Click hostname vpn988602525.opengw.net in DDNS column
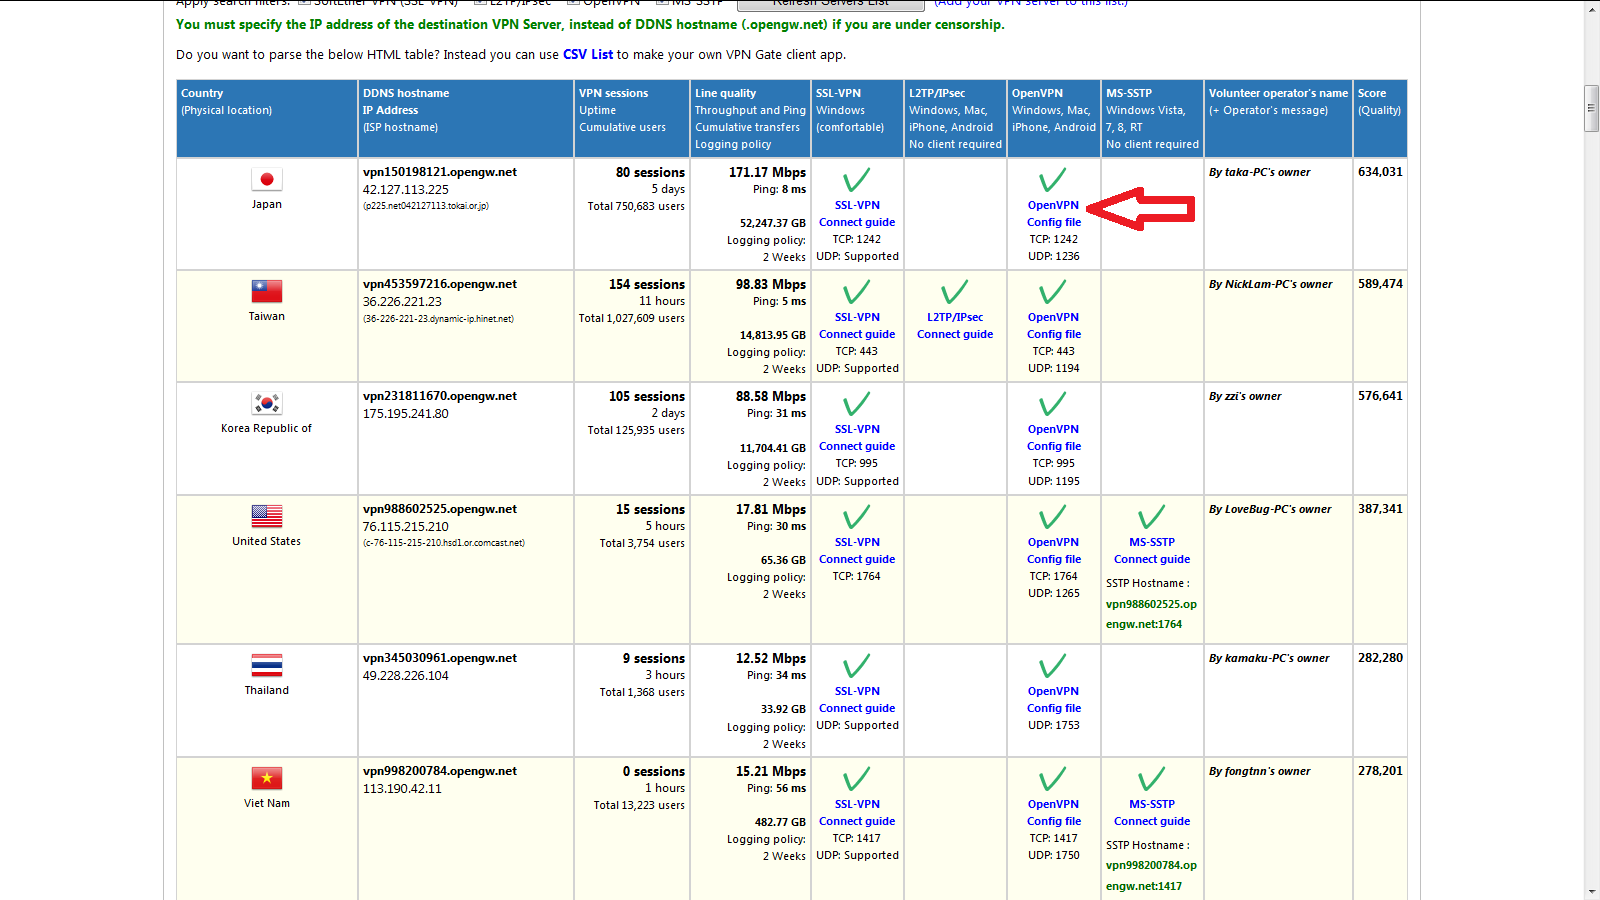The image size is (1600, 900). pos(440,509)
